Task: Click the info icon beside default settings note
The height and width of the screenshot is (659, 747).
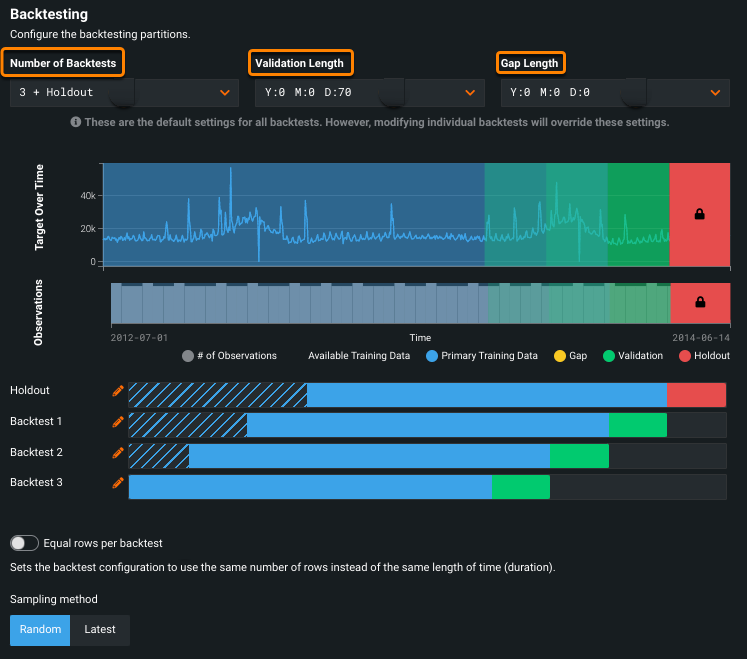Action: click(75, 122)
